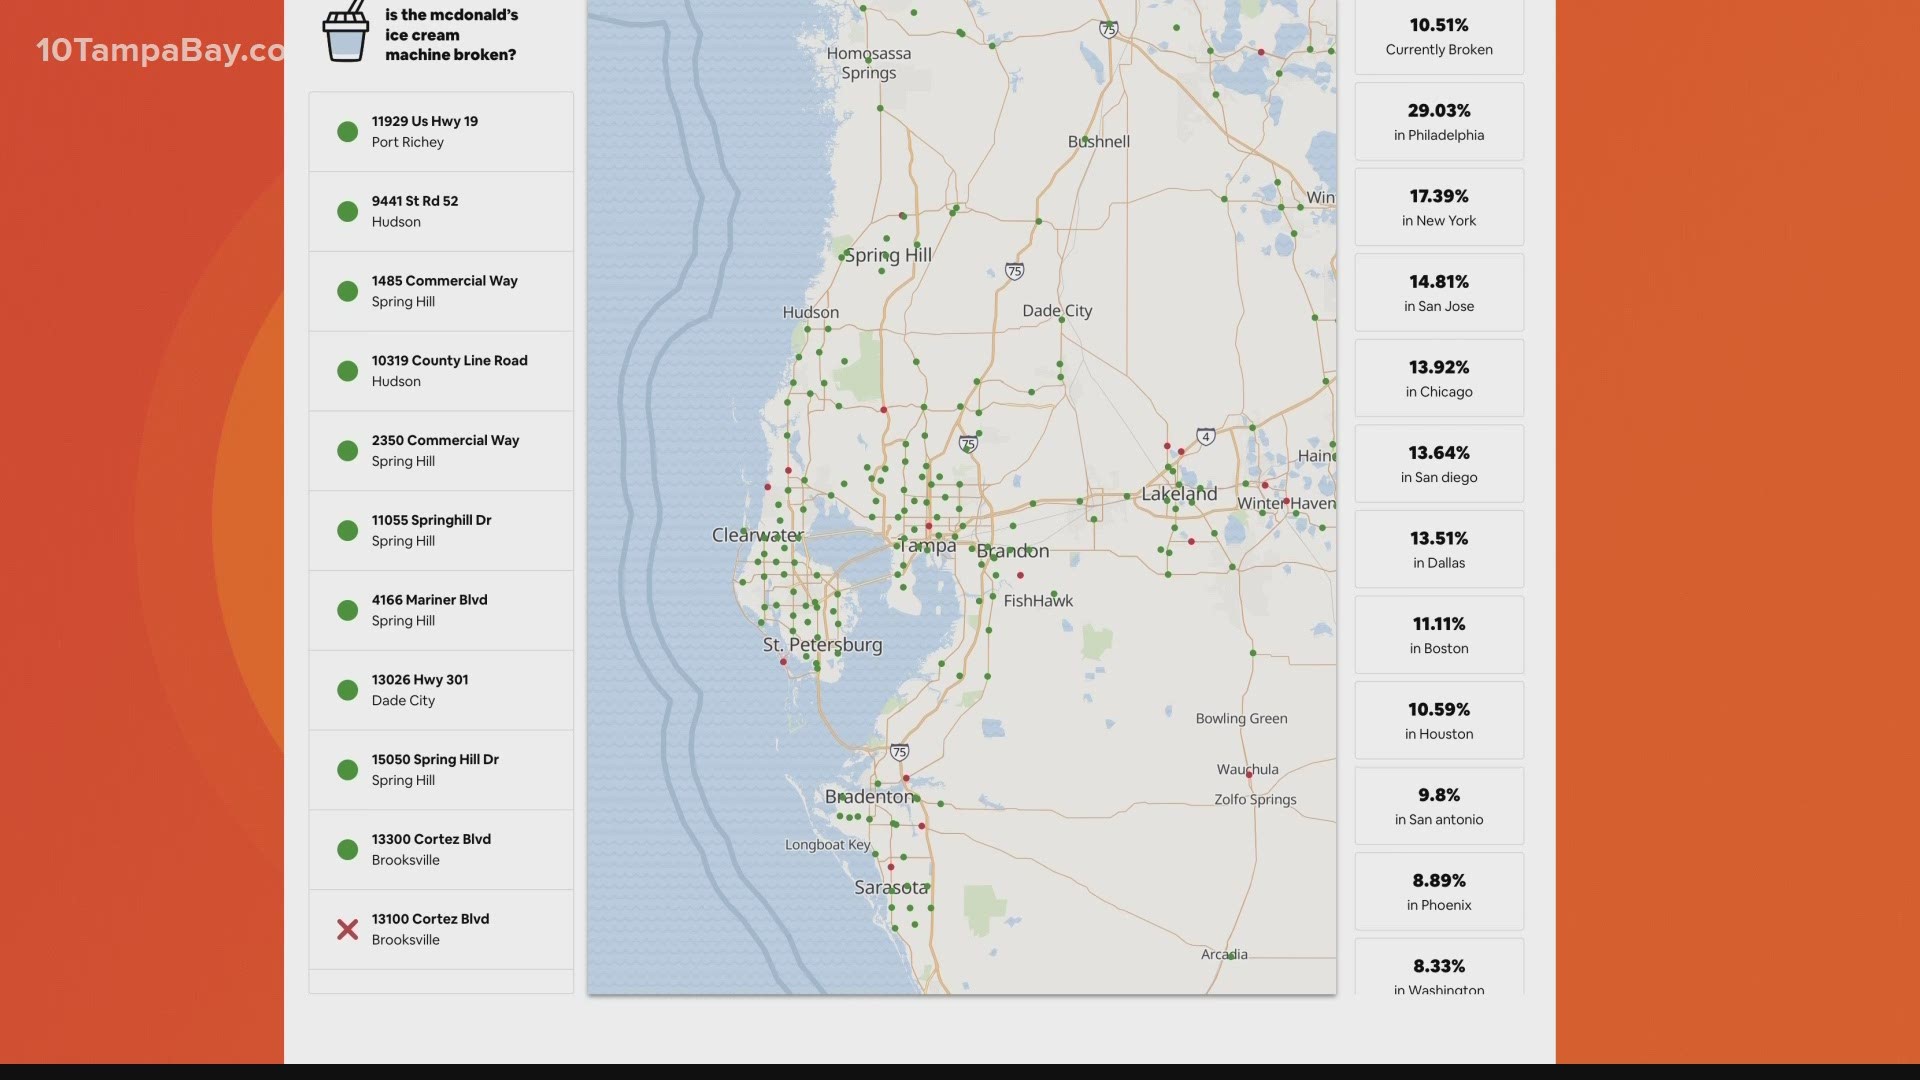This screenshot has width=1920, height=1080.
Task: Click the ice cream cup logo icon
Action: point(346,31)
